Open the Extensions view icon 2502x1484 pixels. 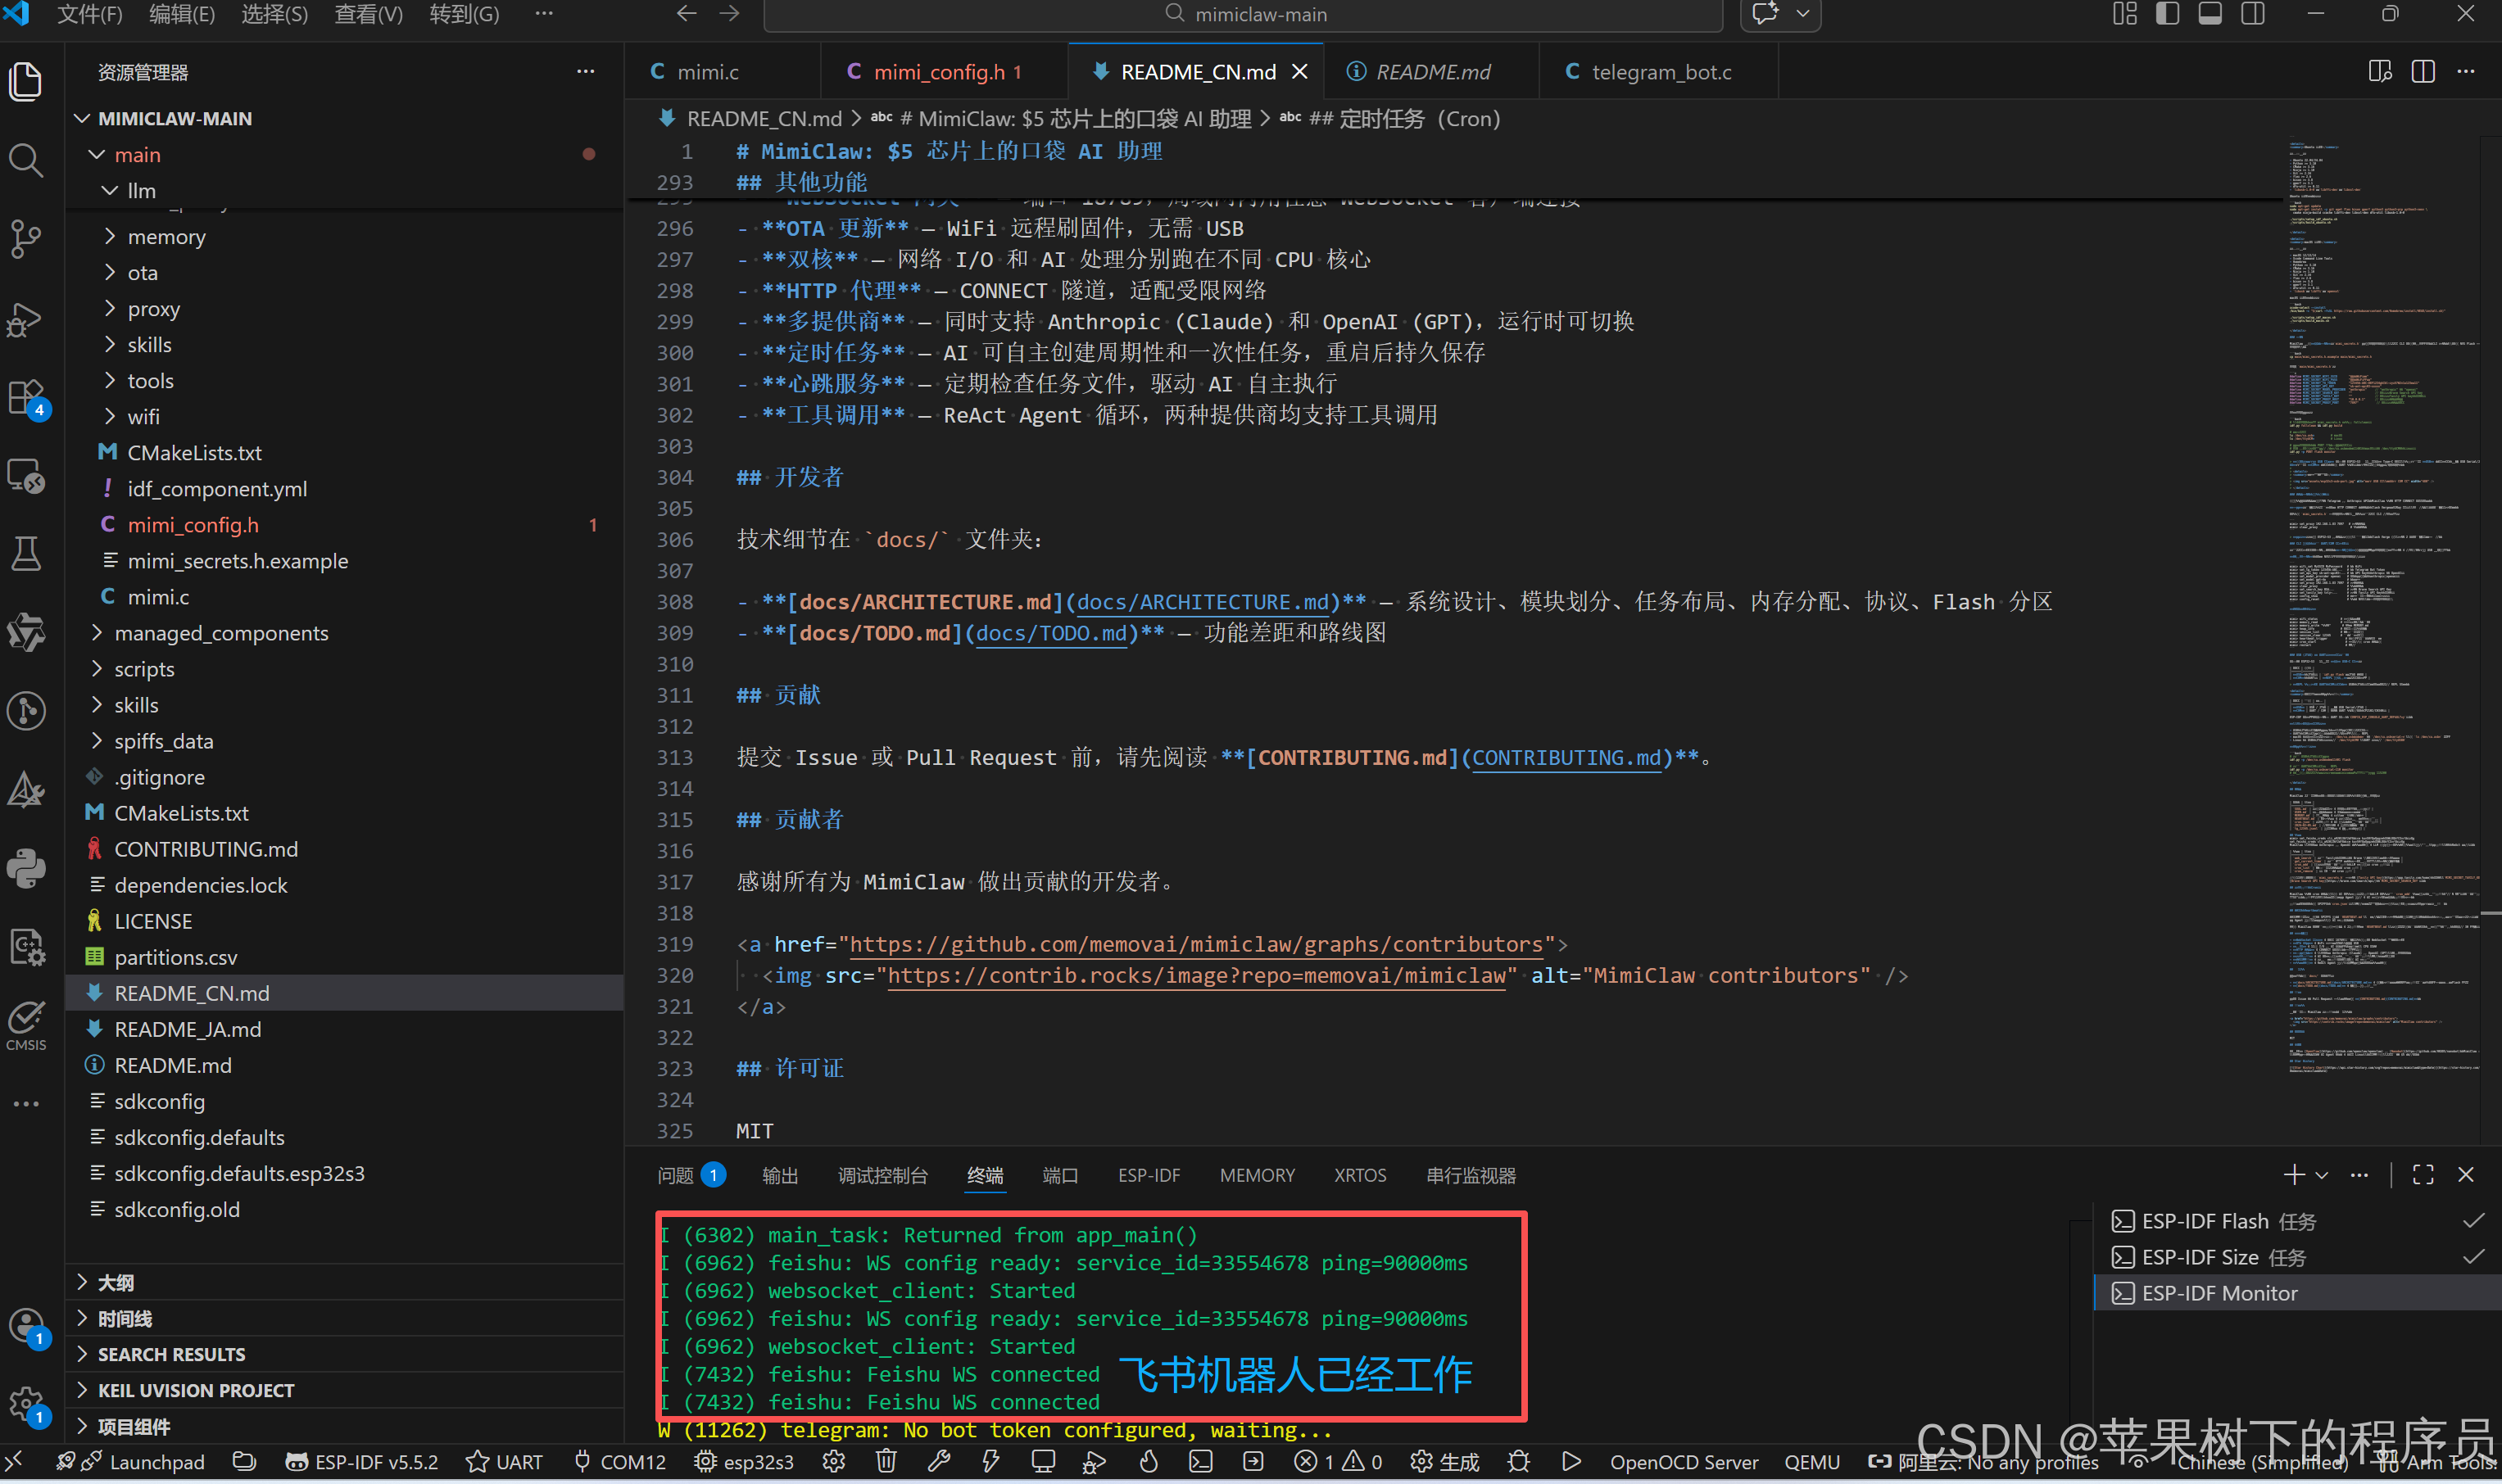26,398
